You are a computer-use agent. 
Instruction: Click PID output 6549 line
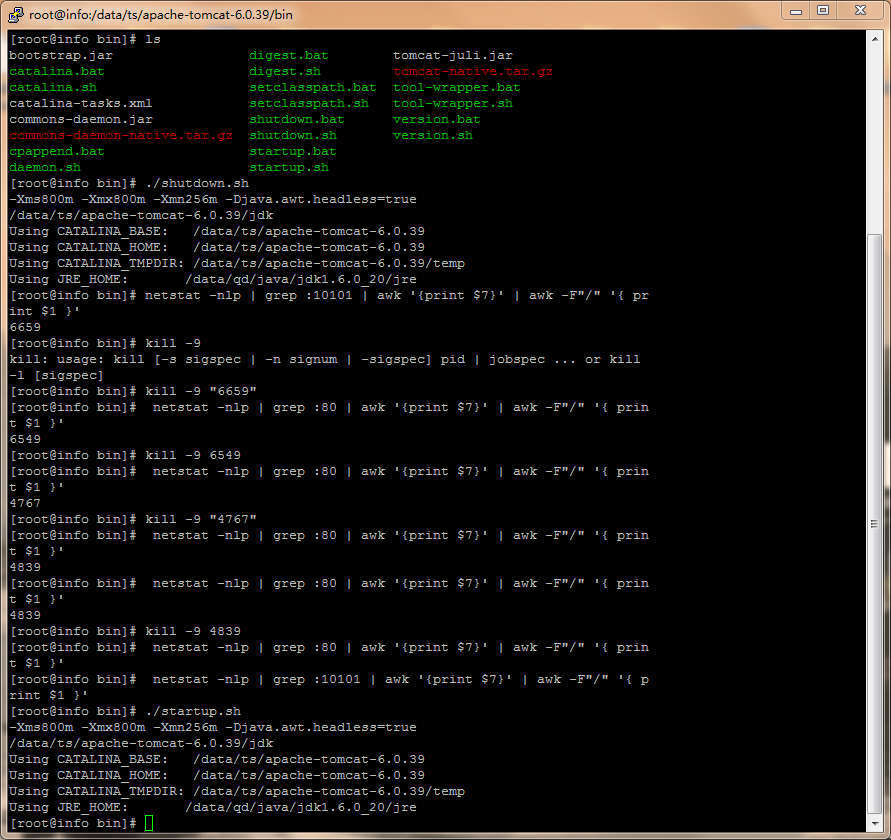point(25,439)
